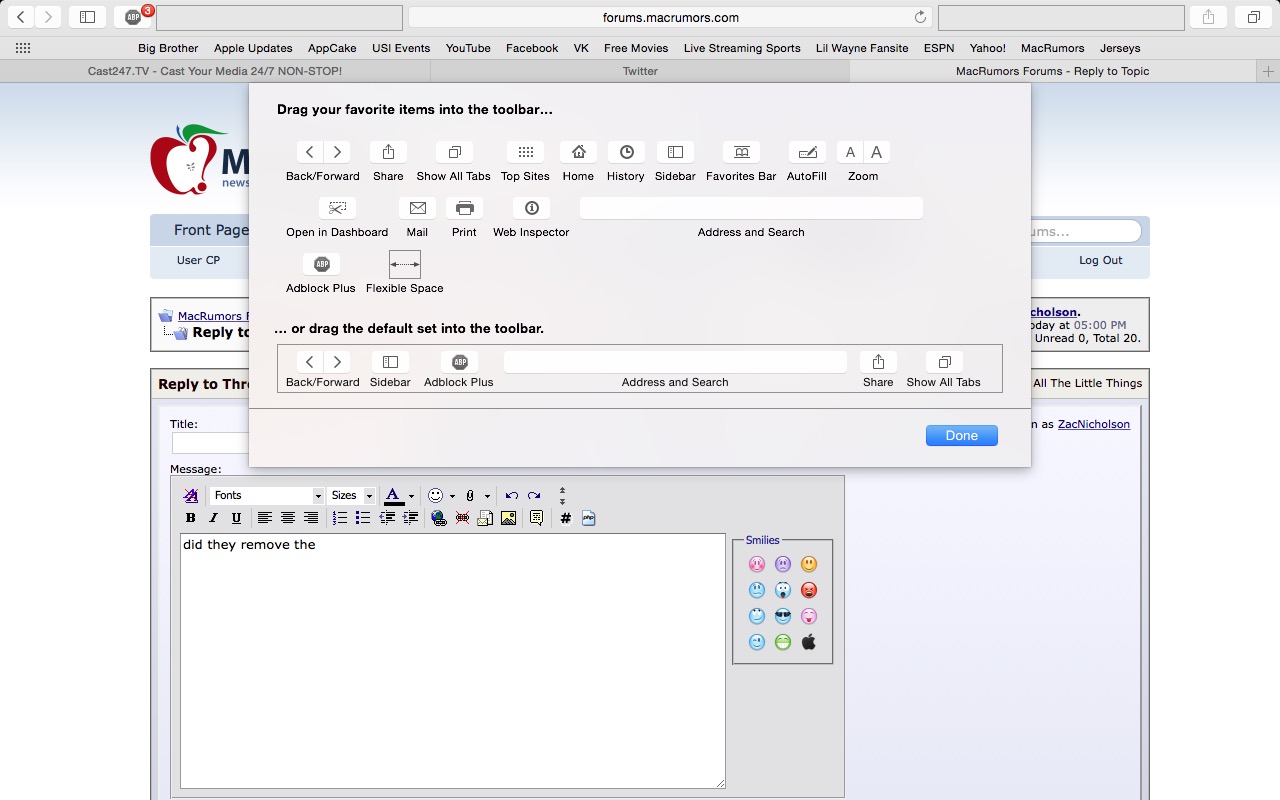Image resolution: width=1280 pixels, height=800 pixels.
Task: Click the Insert Link globe icon
Action: [x=439, y=518]
